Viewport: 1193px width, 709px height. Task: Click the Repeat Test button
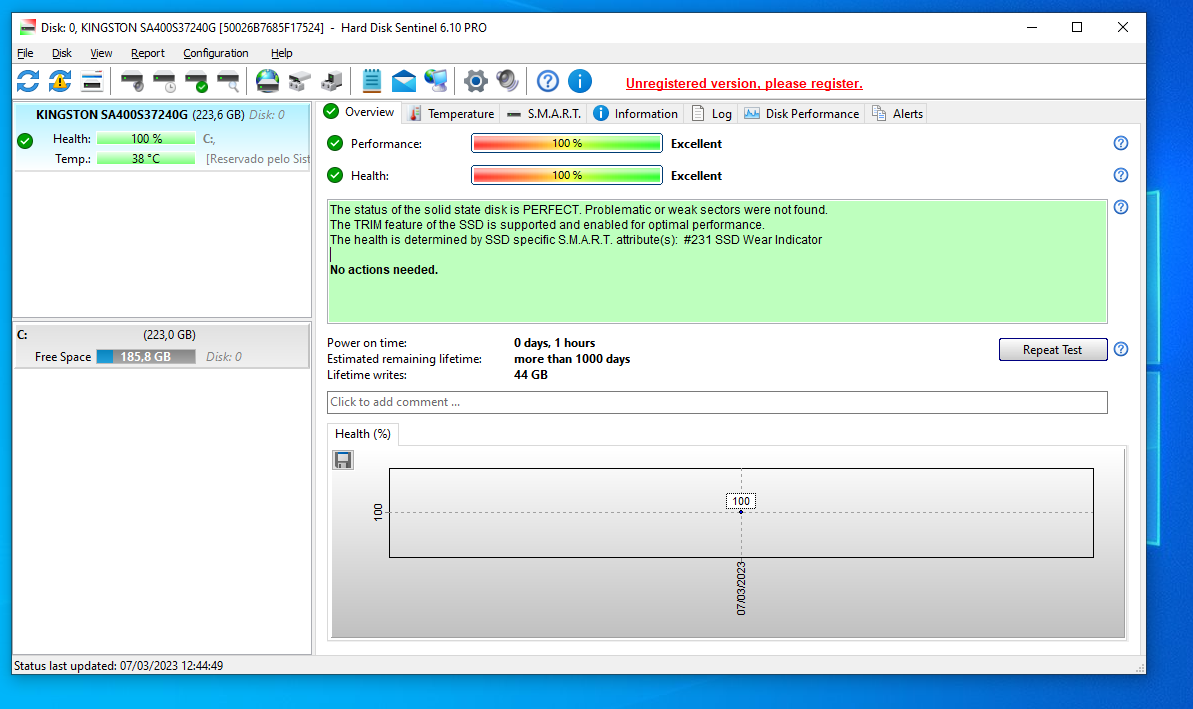(1052, 349)
